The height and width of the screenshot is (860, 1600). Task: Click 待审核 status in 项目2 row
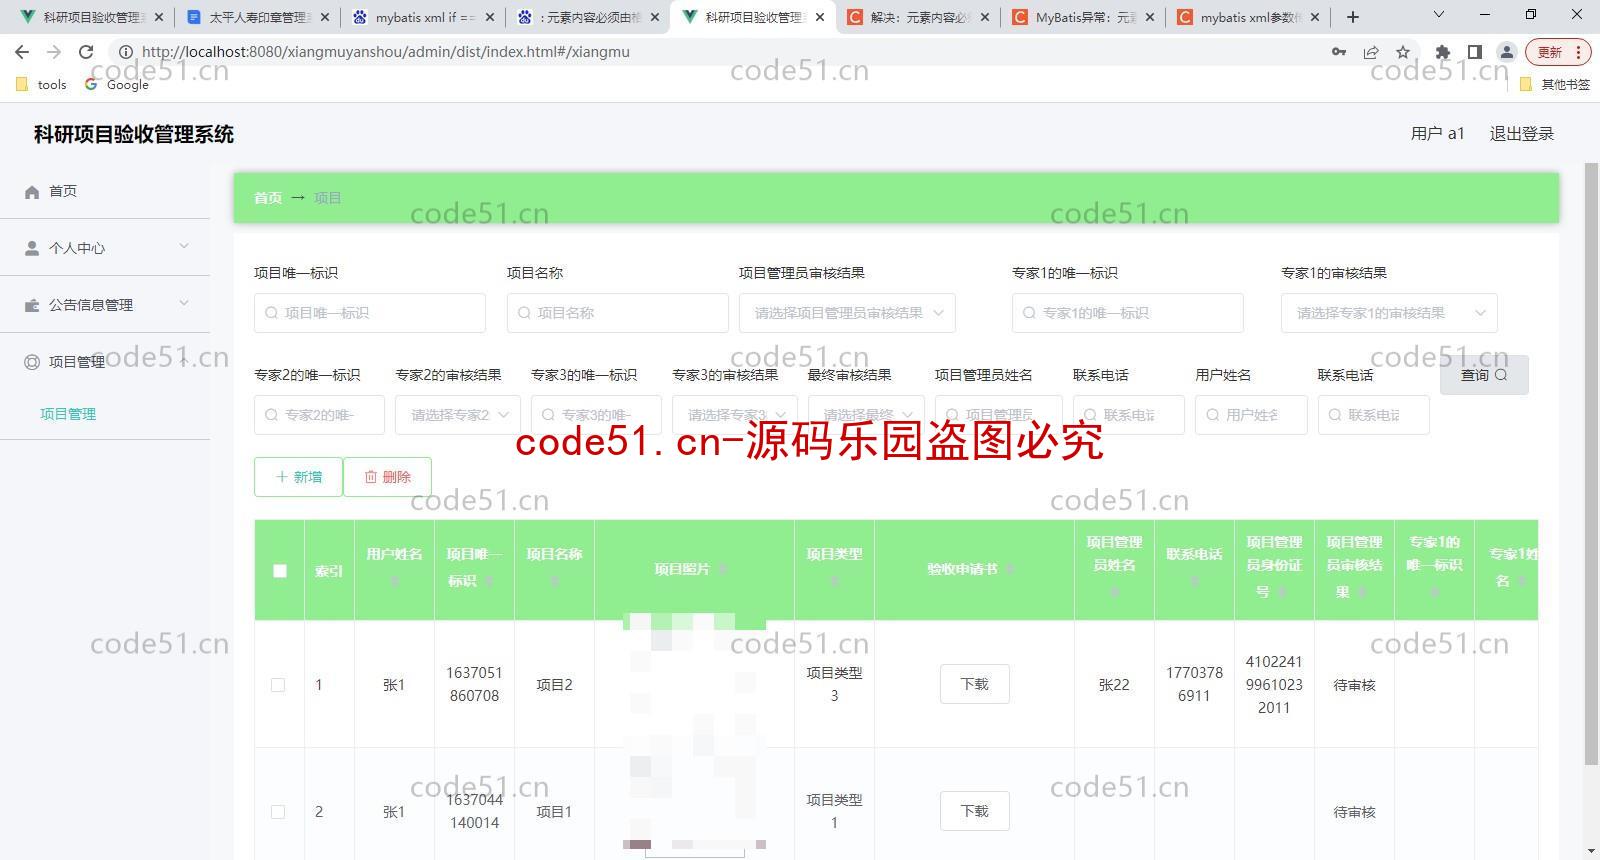pyautogui.click(x=1354, y=685)
